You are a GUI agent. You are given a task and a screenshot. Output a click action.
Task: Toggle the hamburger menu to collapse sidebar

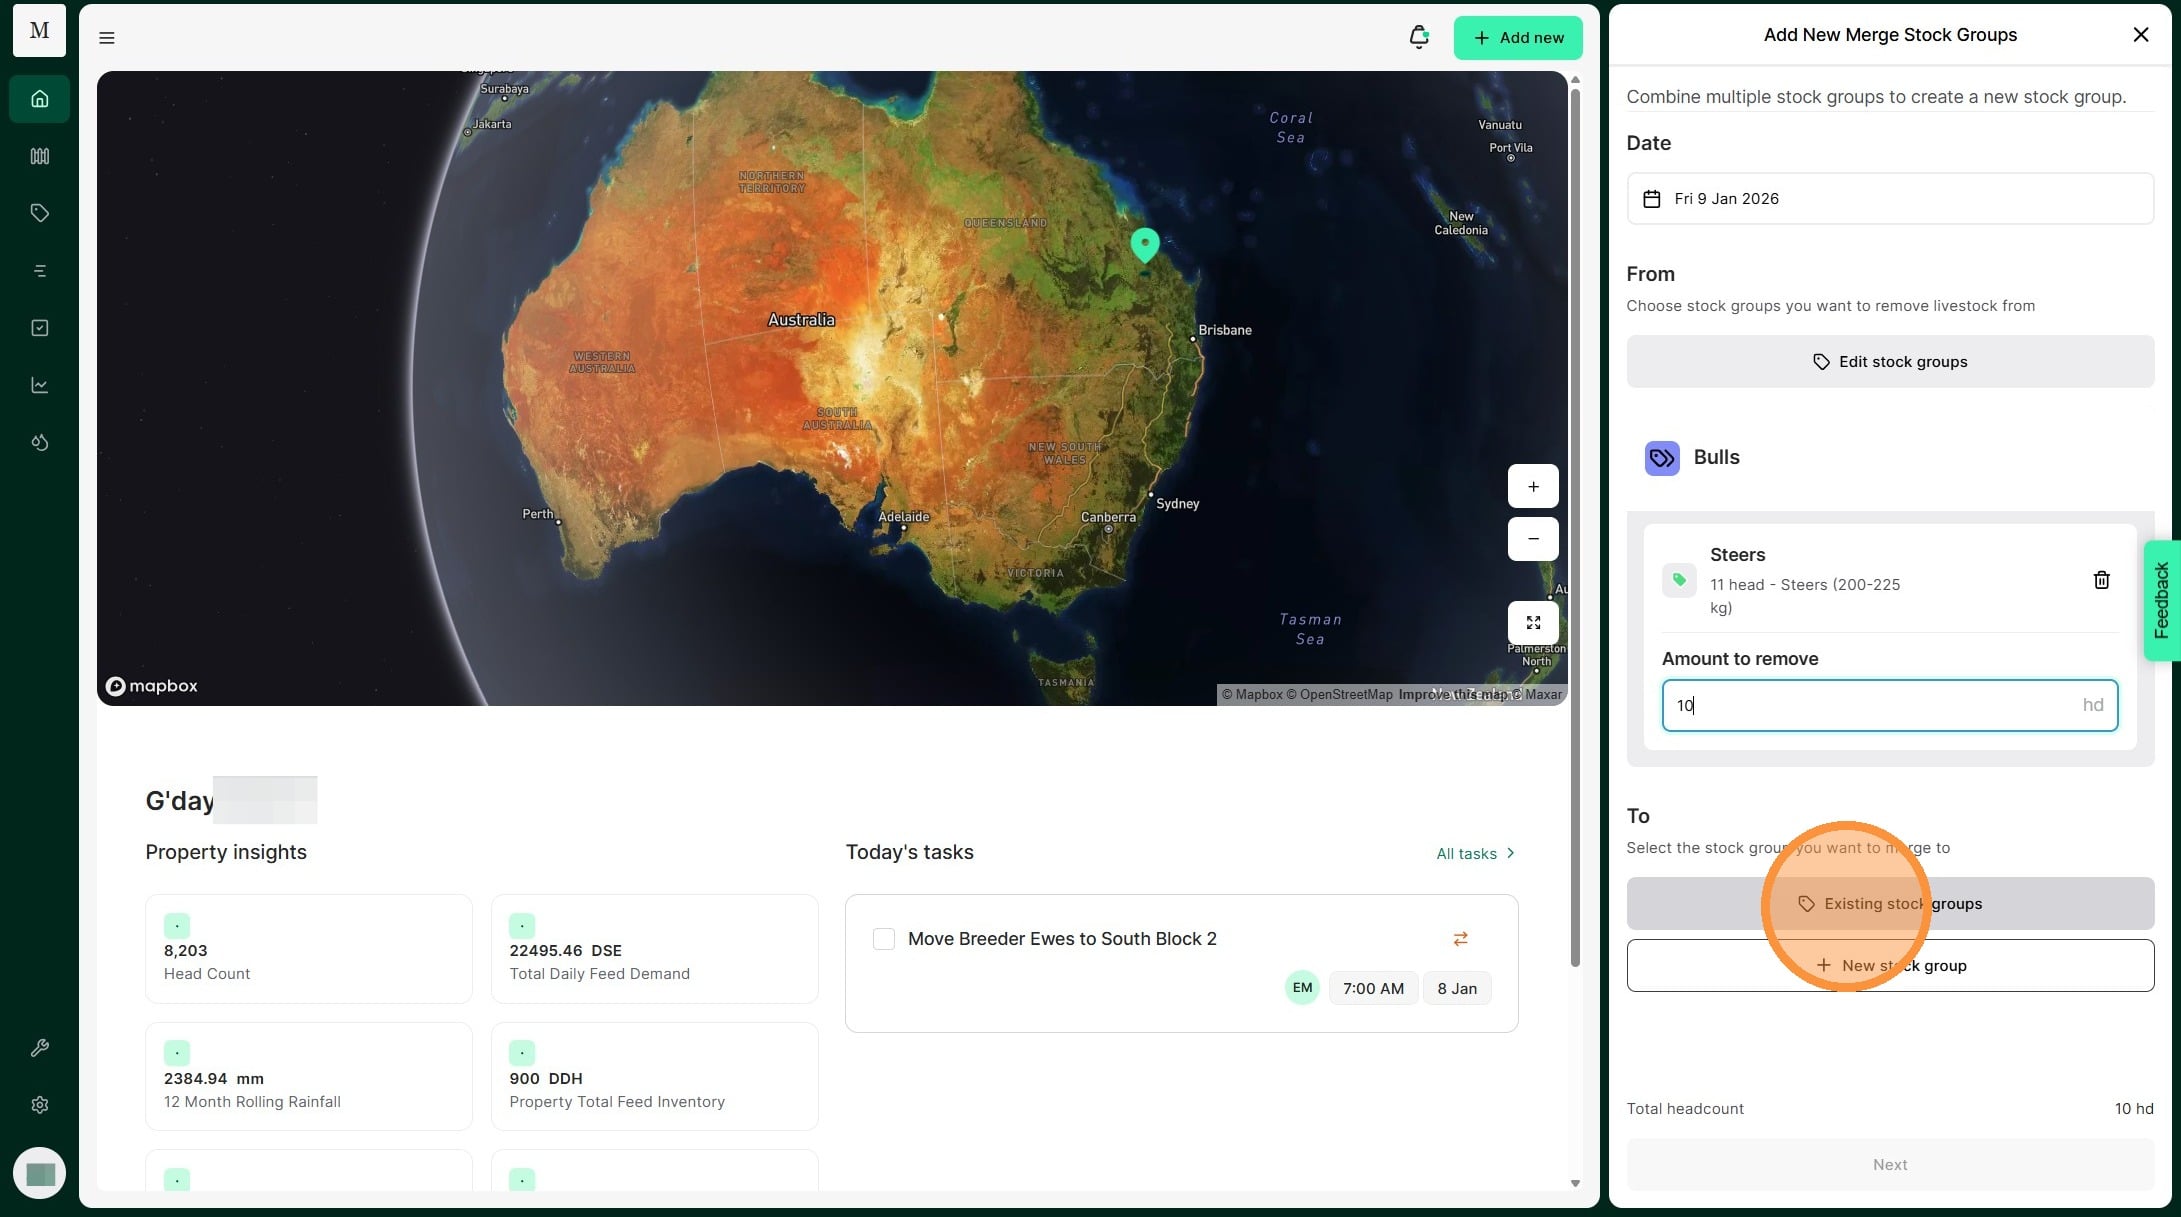(x=107, y=38)
